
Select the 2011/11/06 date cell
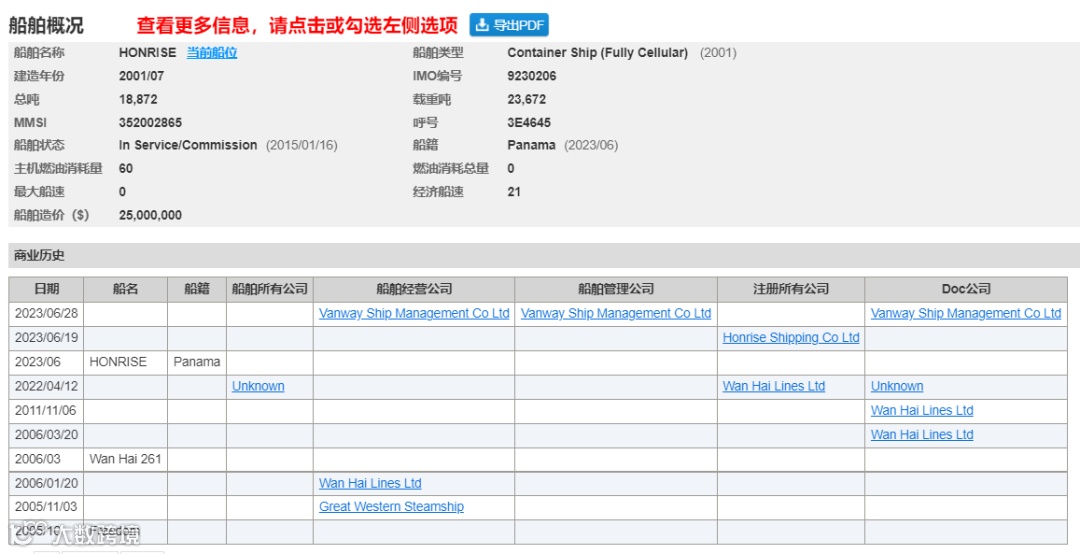[46, 411]
